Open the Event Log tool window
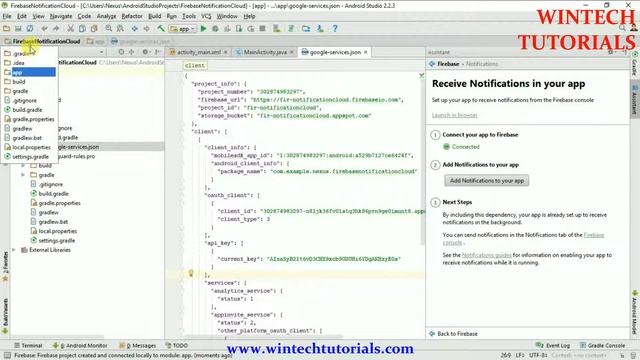This screenshot has height=360, width=640. click(552, 345)
